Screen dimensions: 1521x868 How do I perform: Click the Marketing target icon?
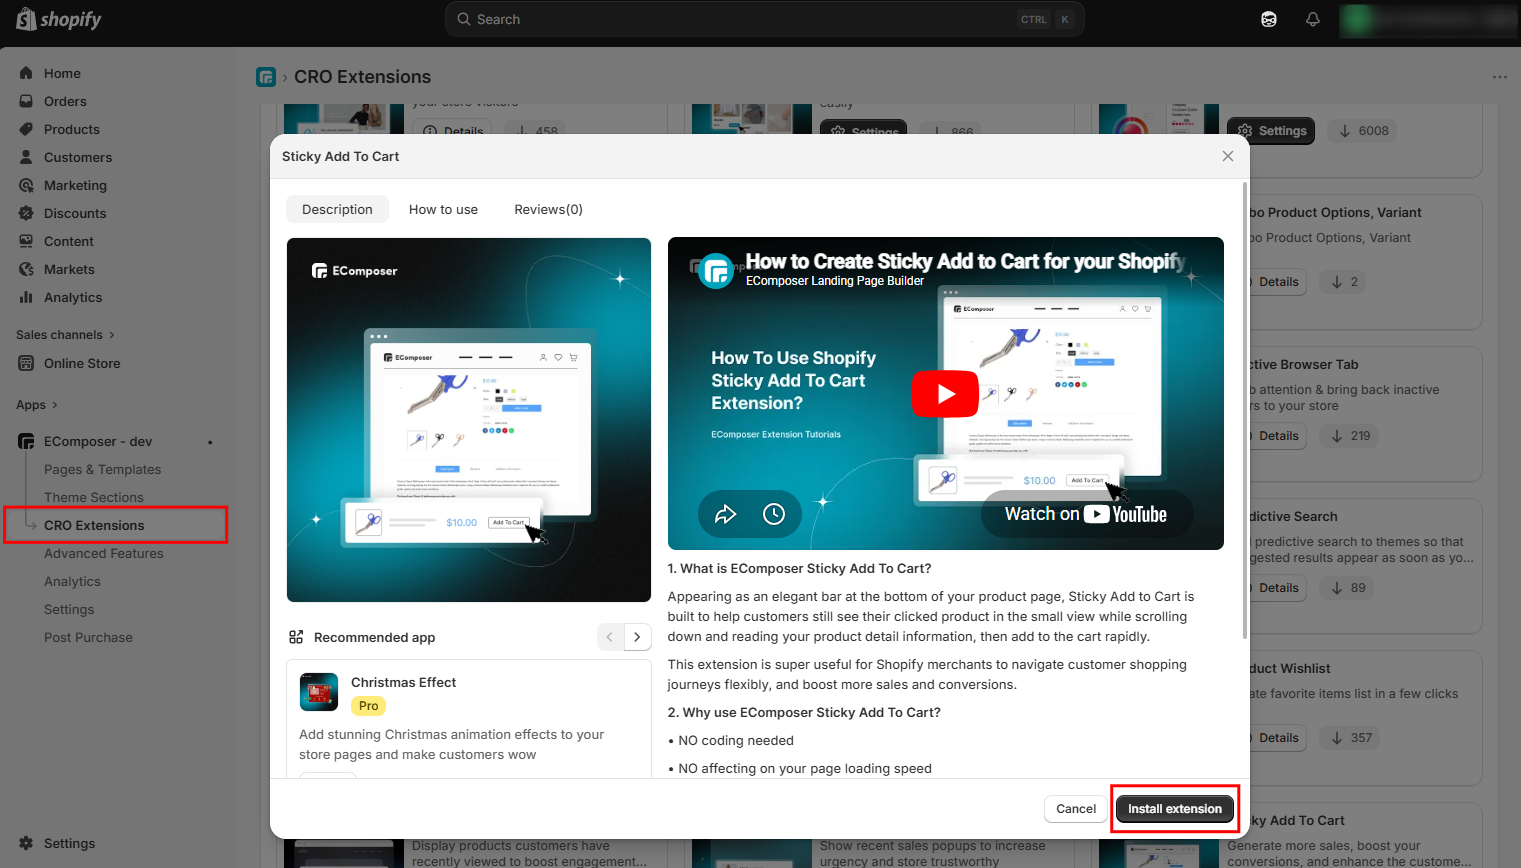26,185
